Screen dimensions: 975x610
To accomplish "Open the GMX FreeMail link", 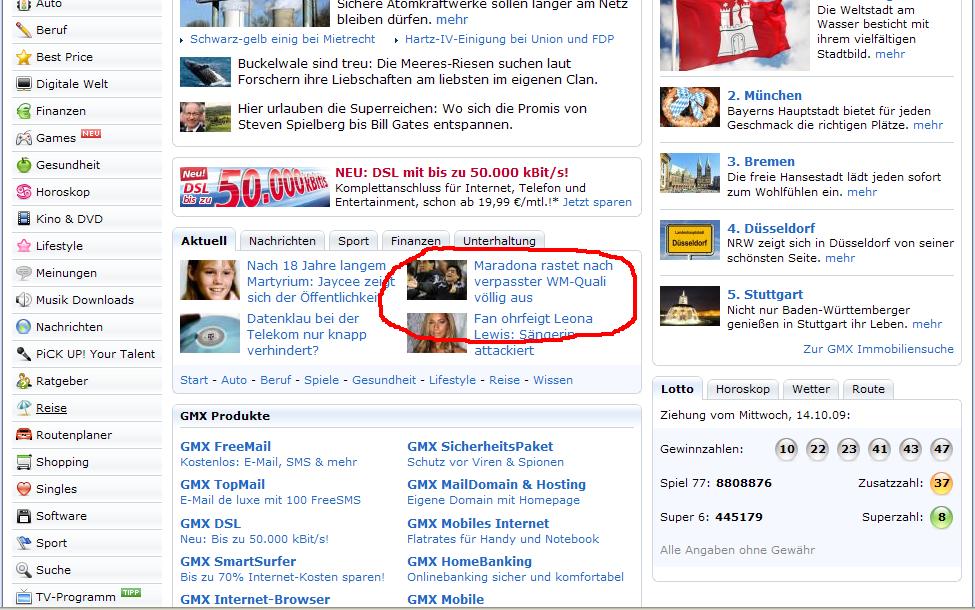I will click(225, 446).
